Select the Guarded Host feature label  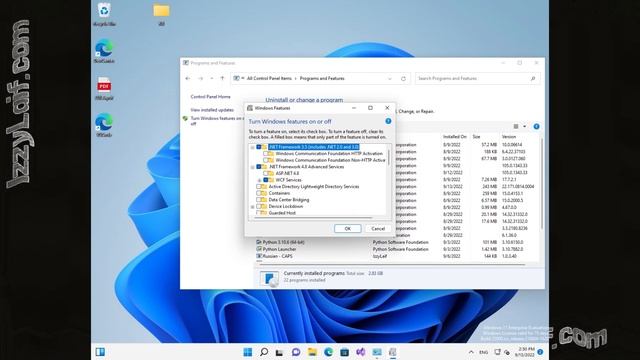click(282, 213)
